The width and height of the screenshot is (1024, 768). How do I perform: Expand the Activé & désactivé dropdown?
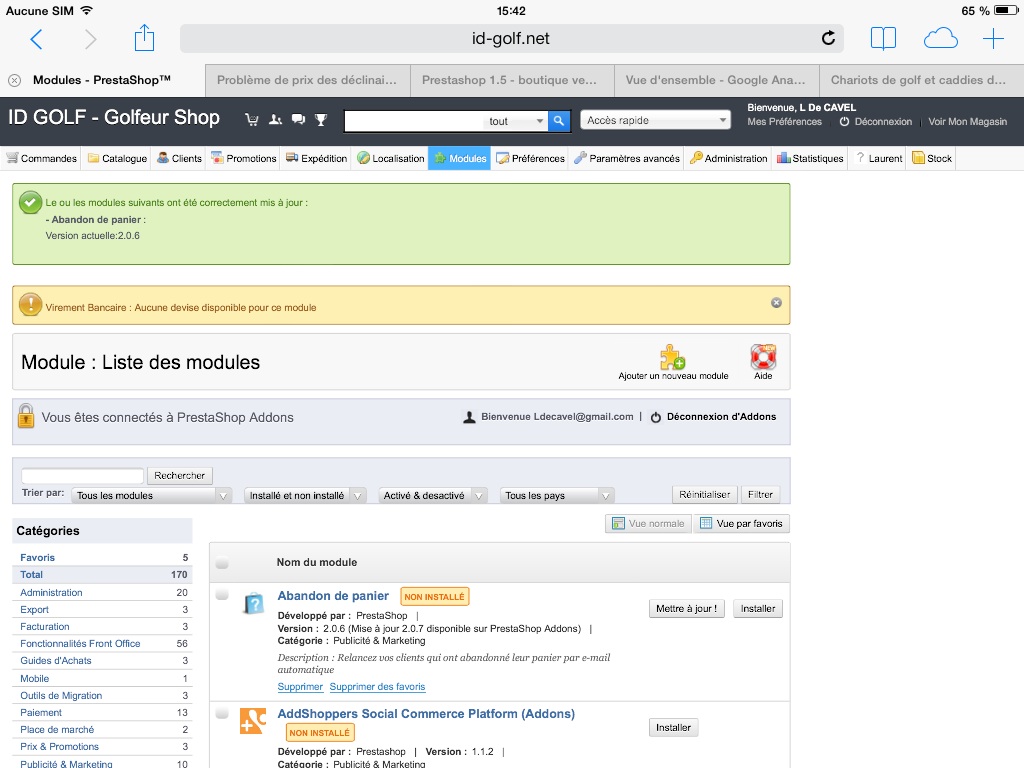[433, 496]
